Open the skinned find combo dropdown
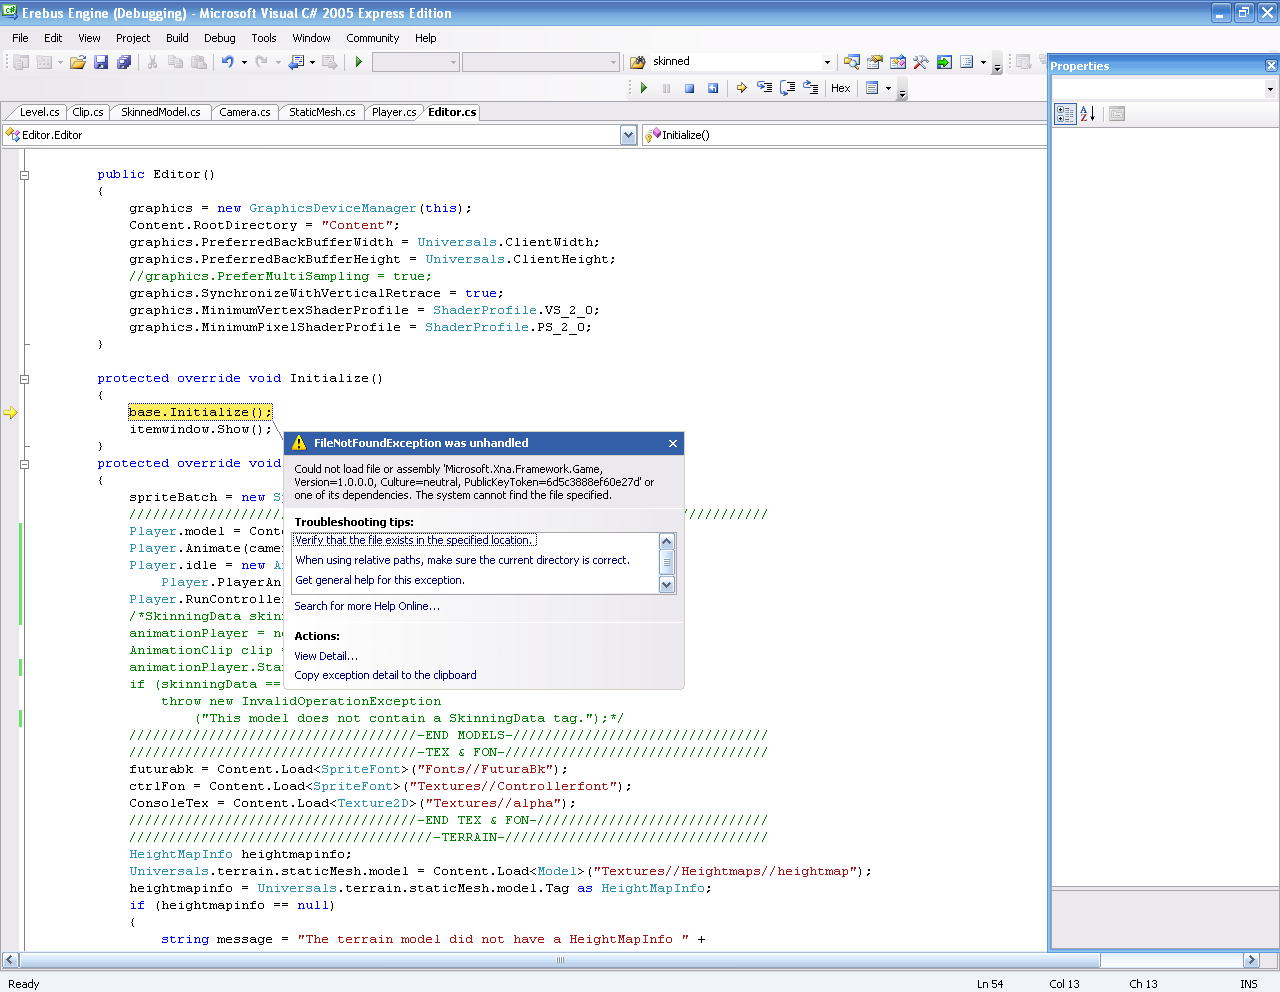 click(827, 62)
